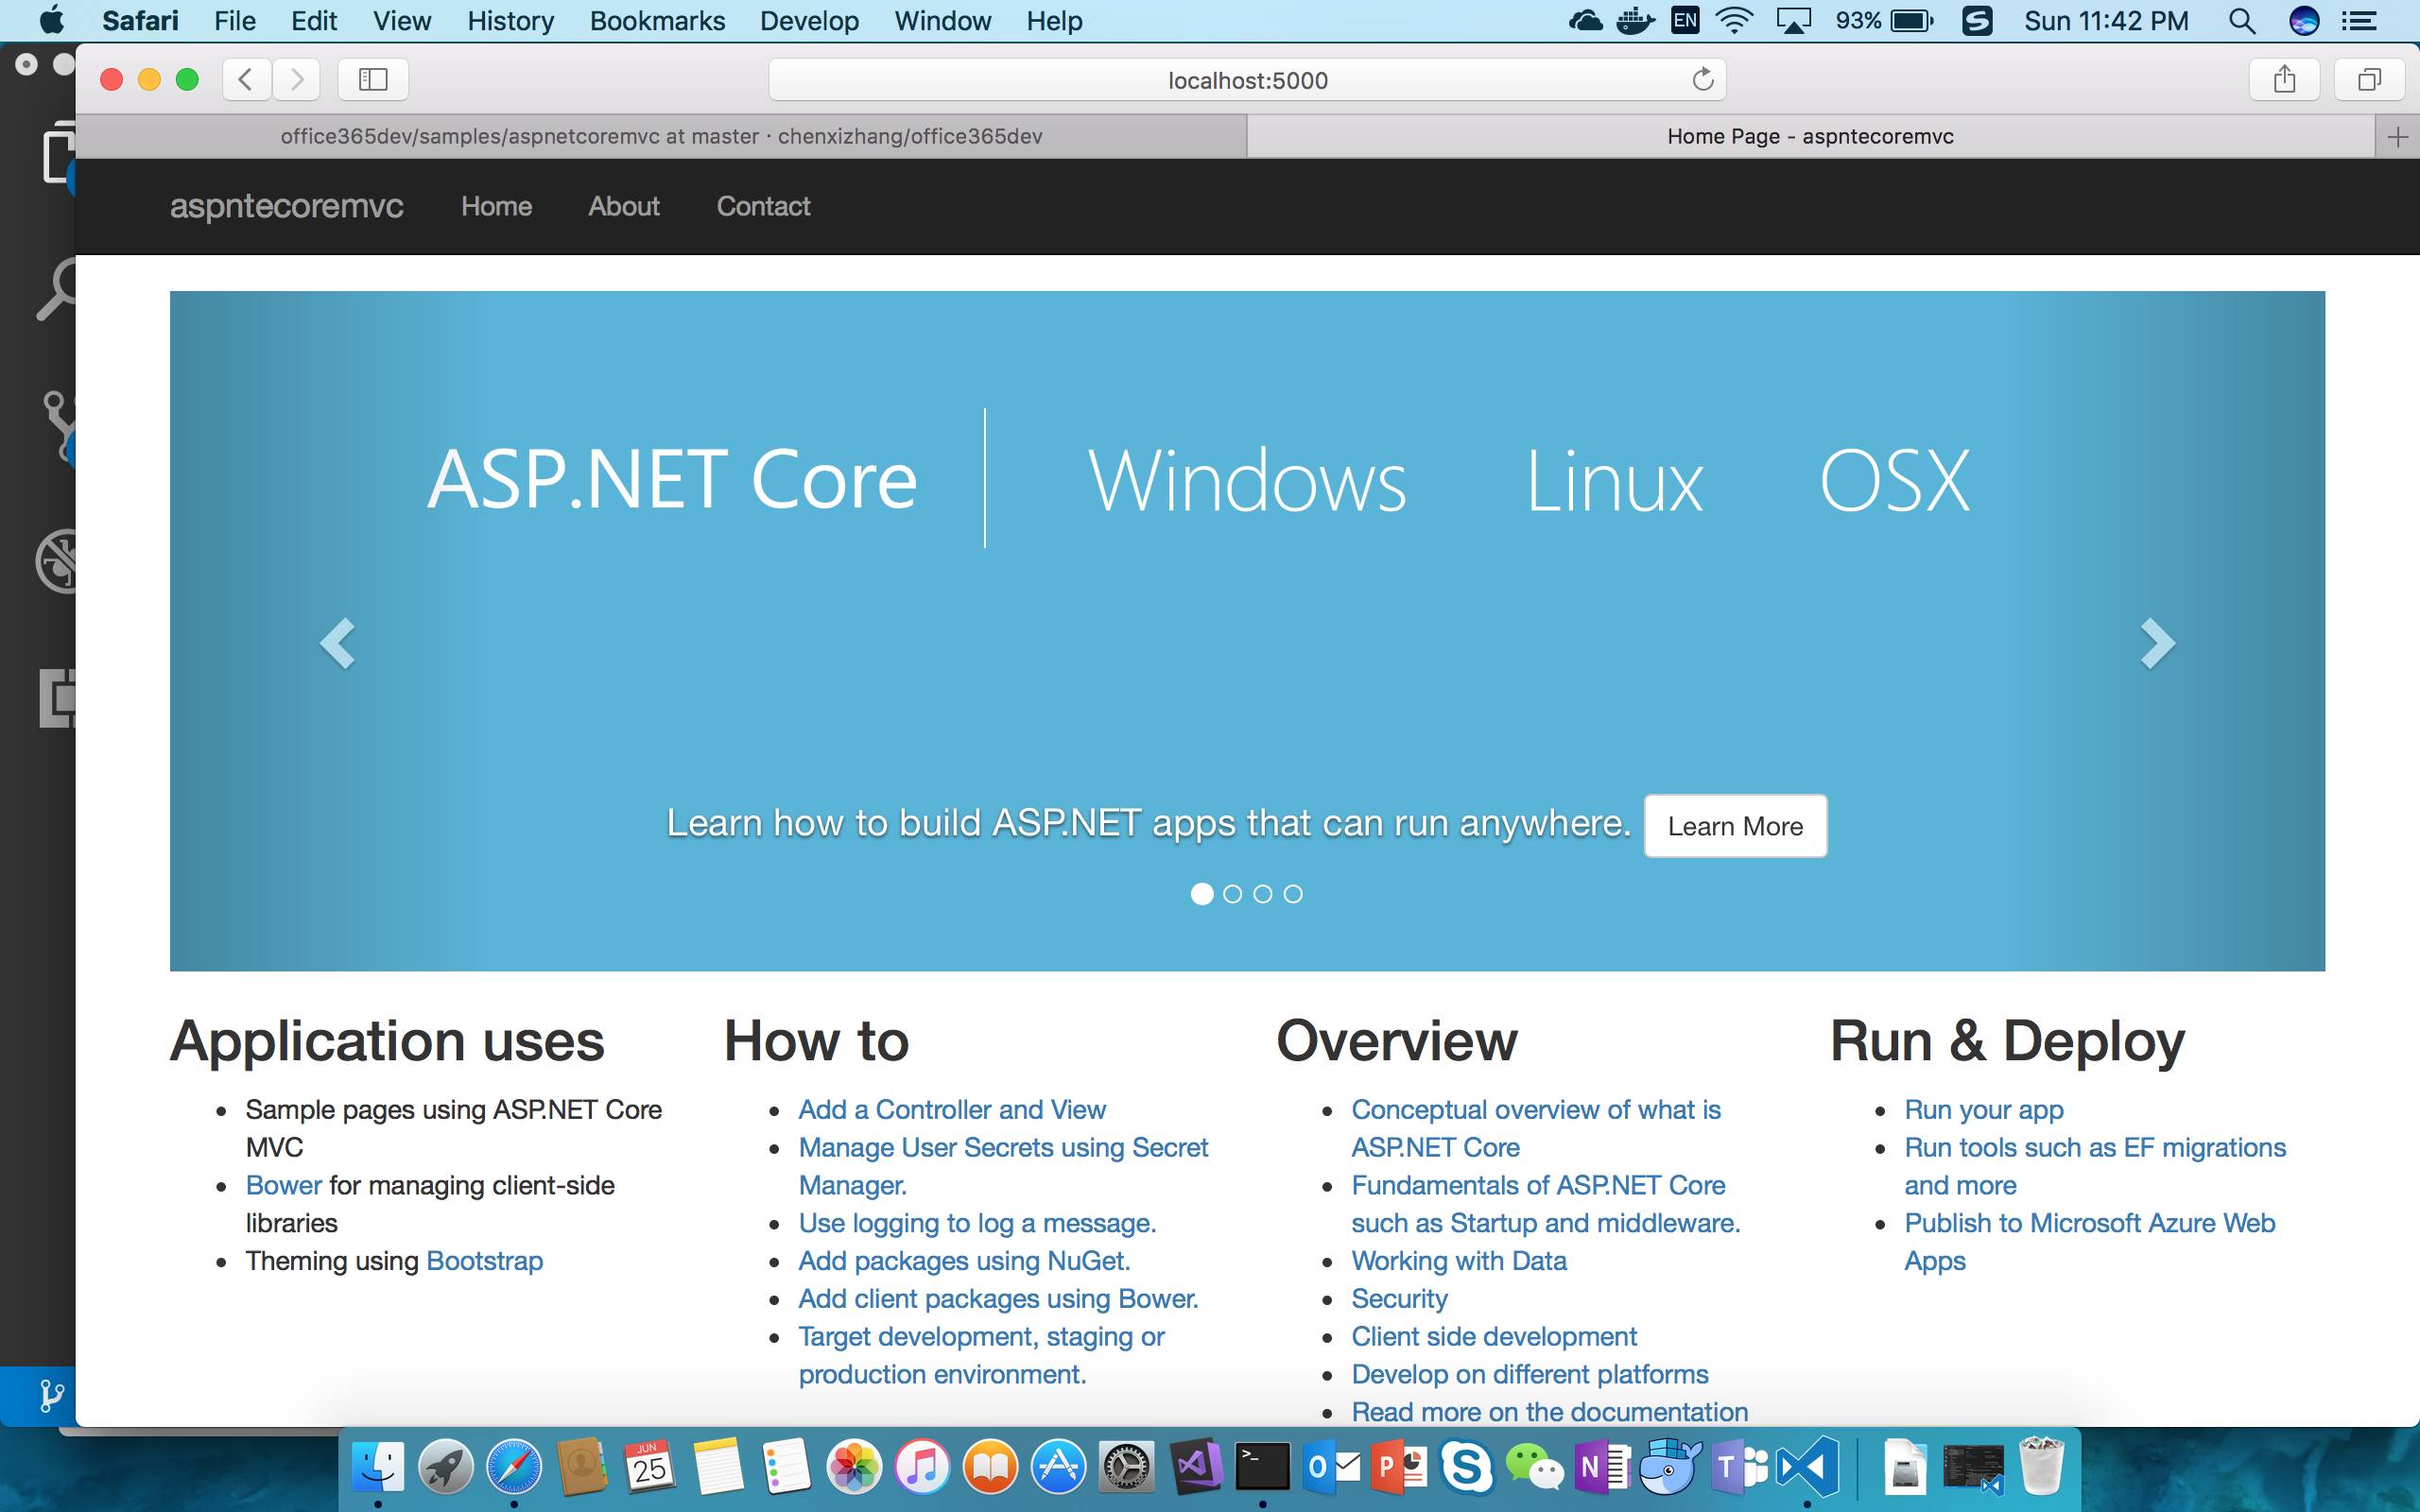Click the Safari browser icon in dock
Screen dimensions: 2420x1512
click(x=512, y=1470)
